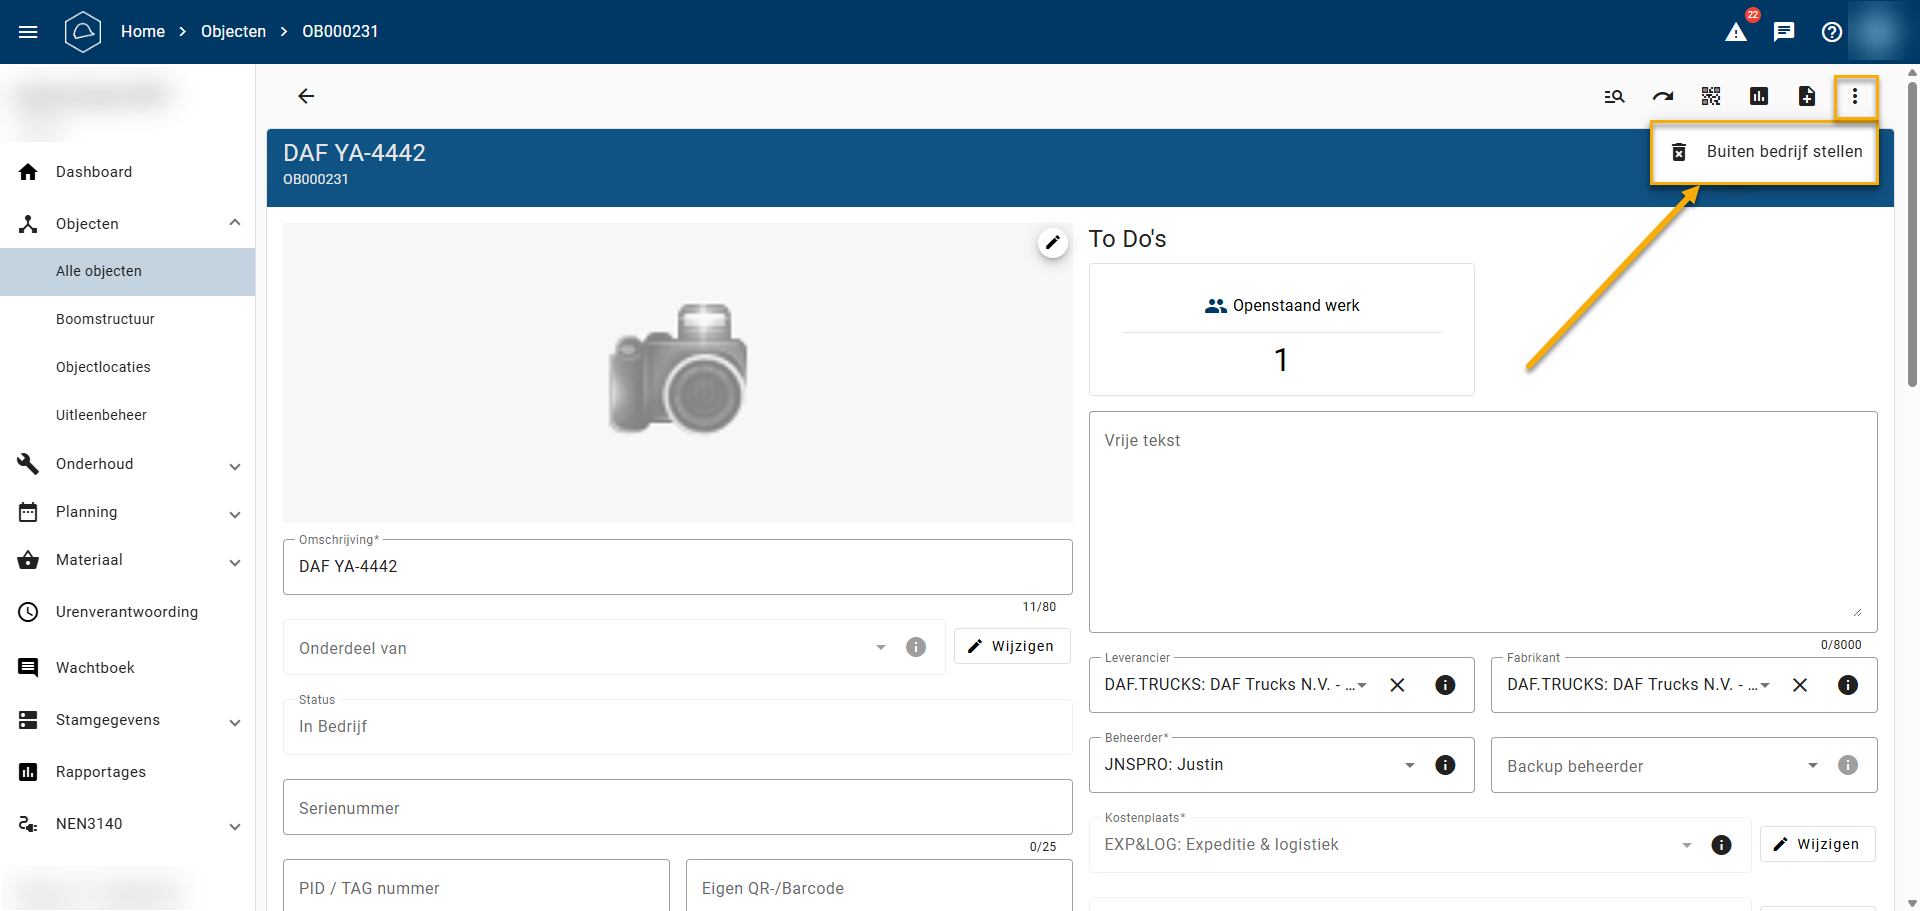1920x911 pixels.
Task: Click the back arrow button
Action: (x=306, y=96)
